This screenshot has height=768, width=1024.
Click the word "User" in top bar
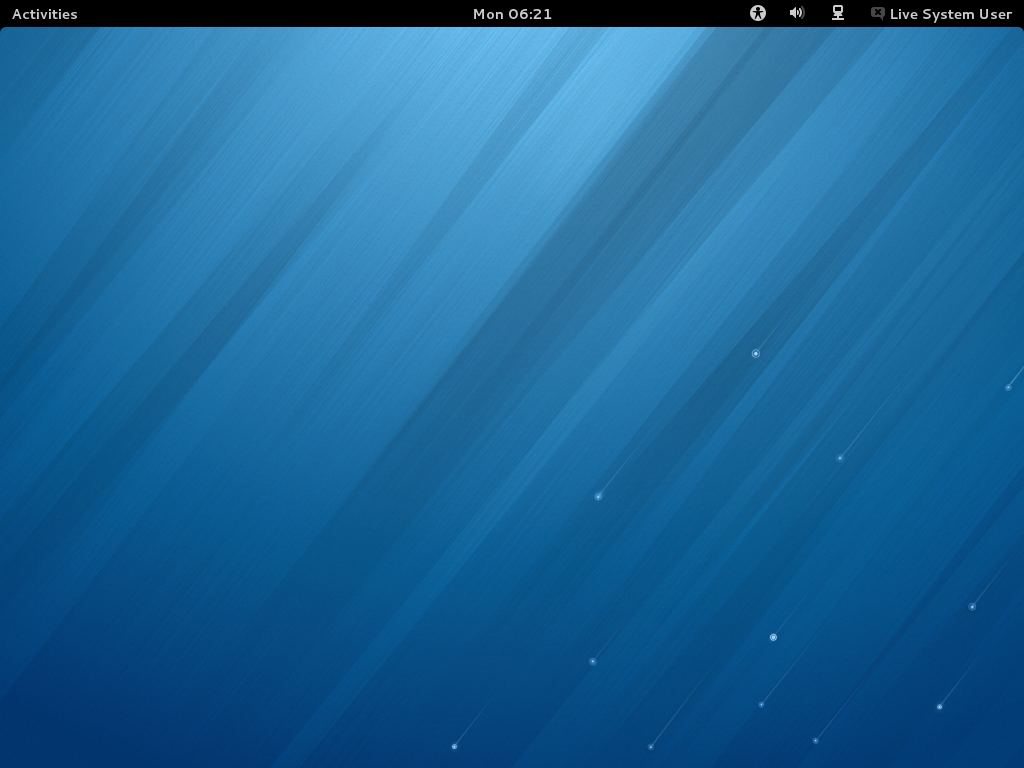994,14
